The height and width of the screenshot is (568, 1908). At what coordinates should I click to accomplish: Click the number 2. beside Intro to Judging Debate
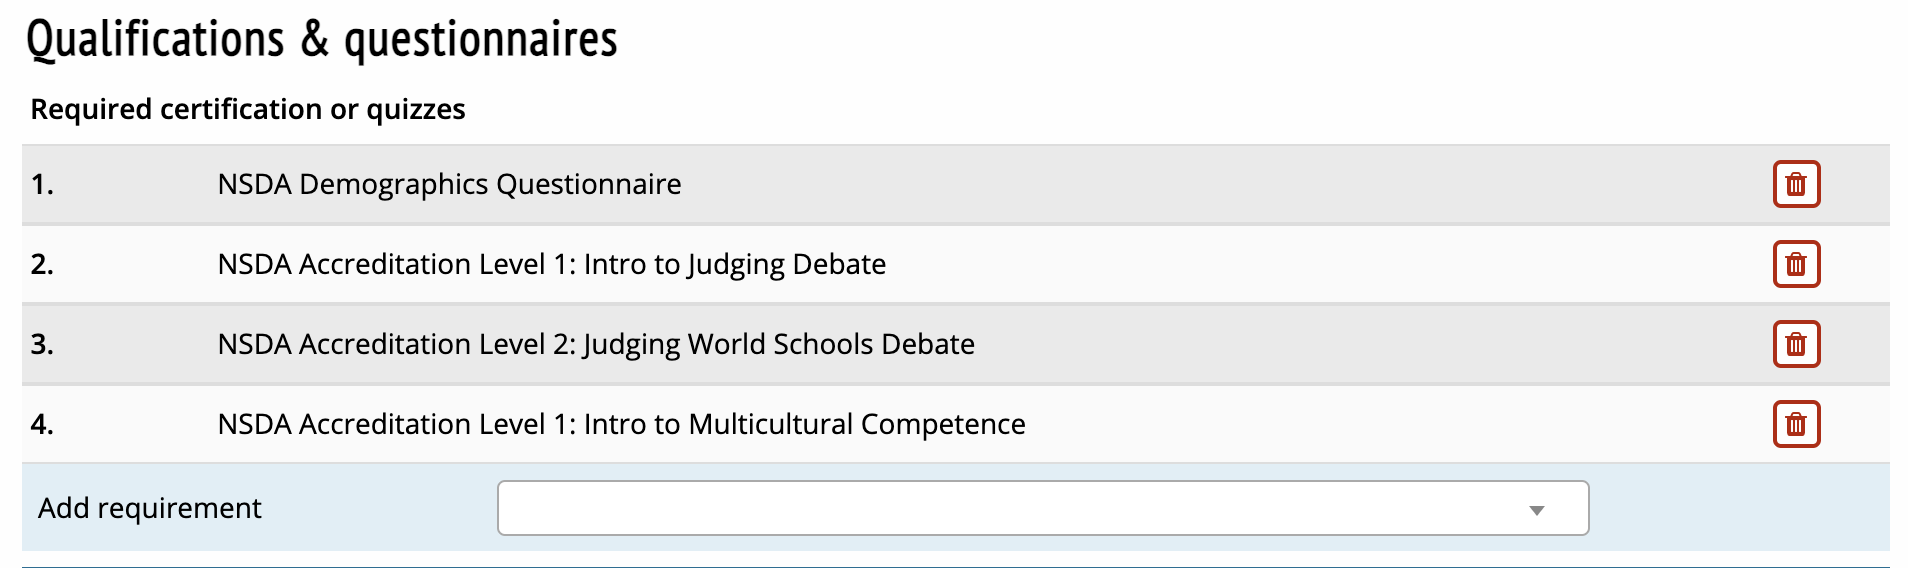click(42, 264)
